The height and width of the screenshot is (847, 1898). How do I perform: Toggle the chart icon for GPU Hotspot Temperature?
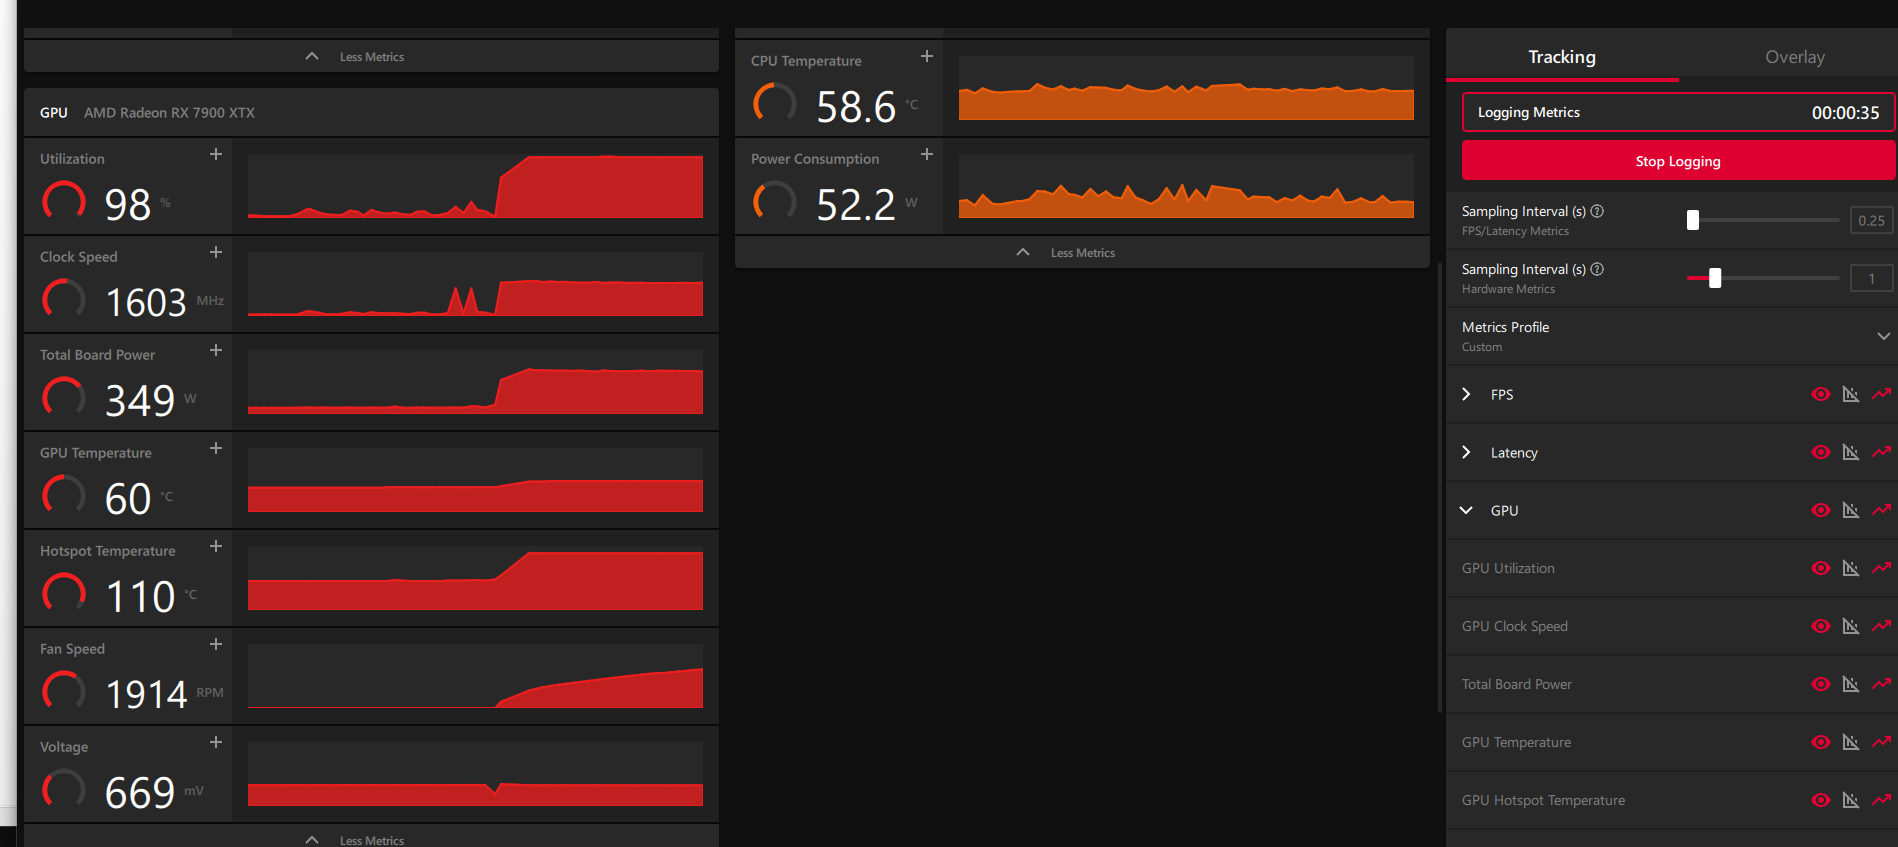coord(1851,800)
